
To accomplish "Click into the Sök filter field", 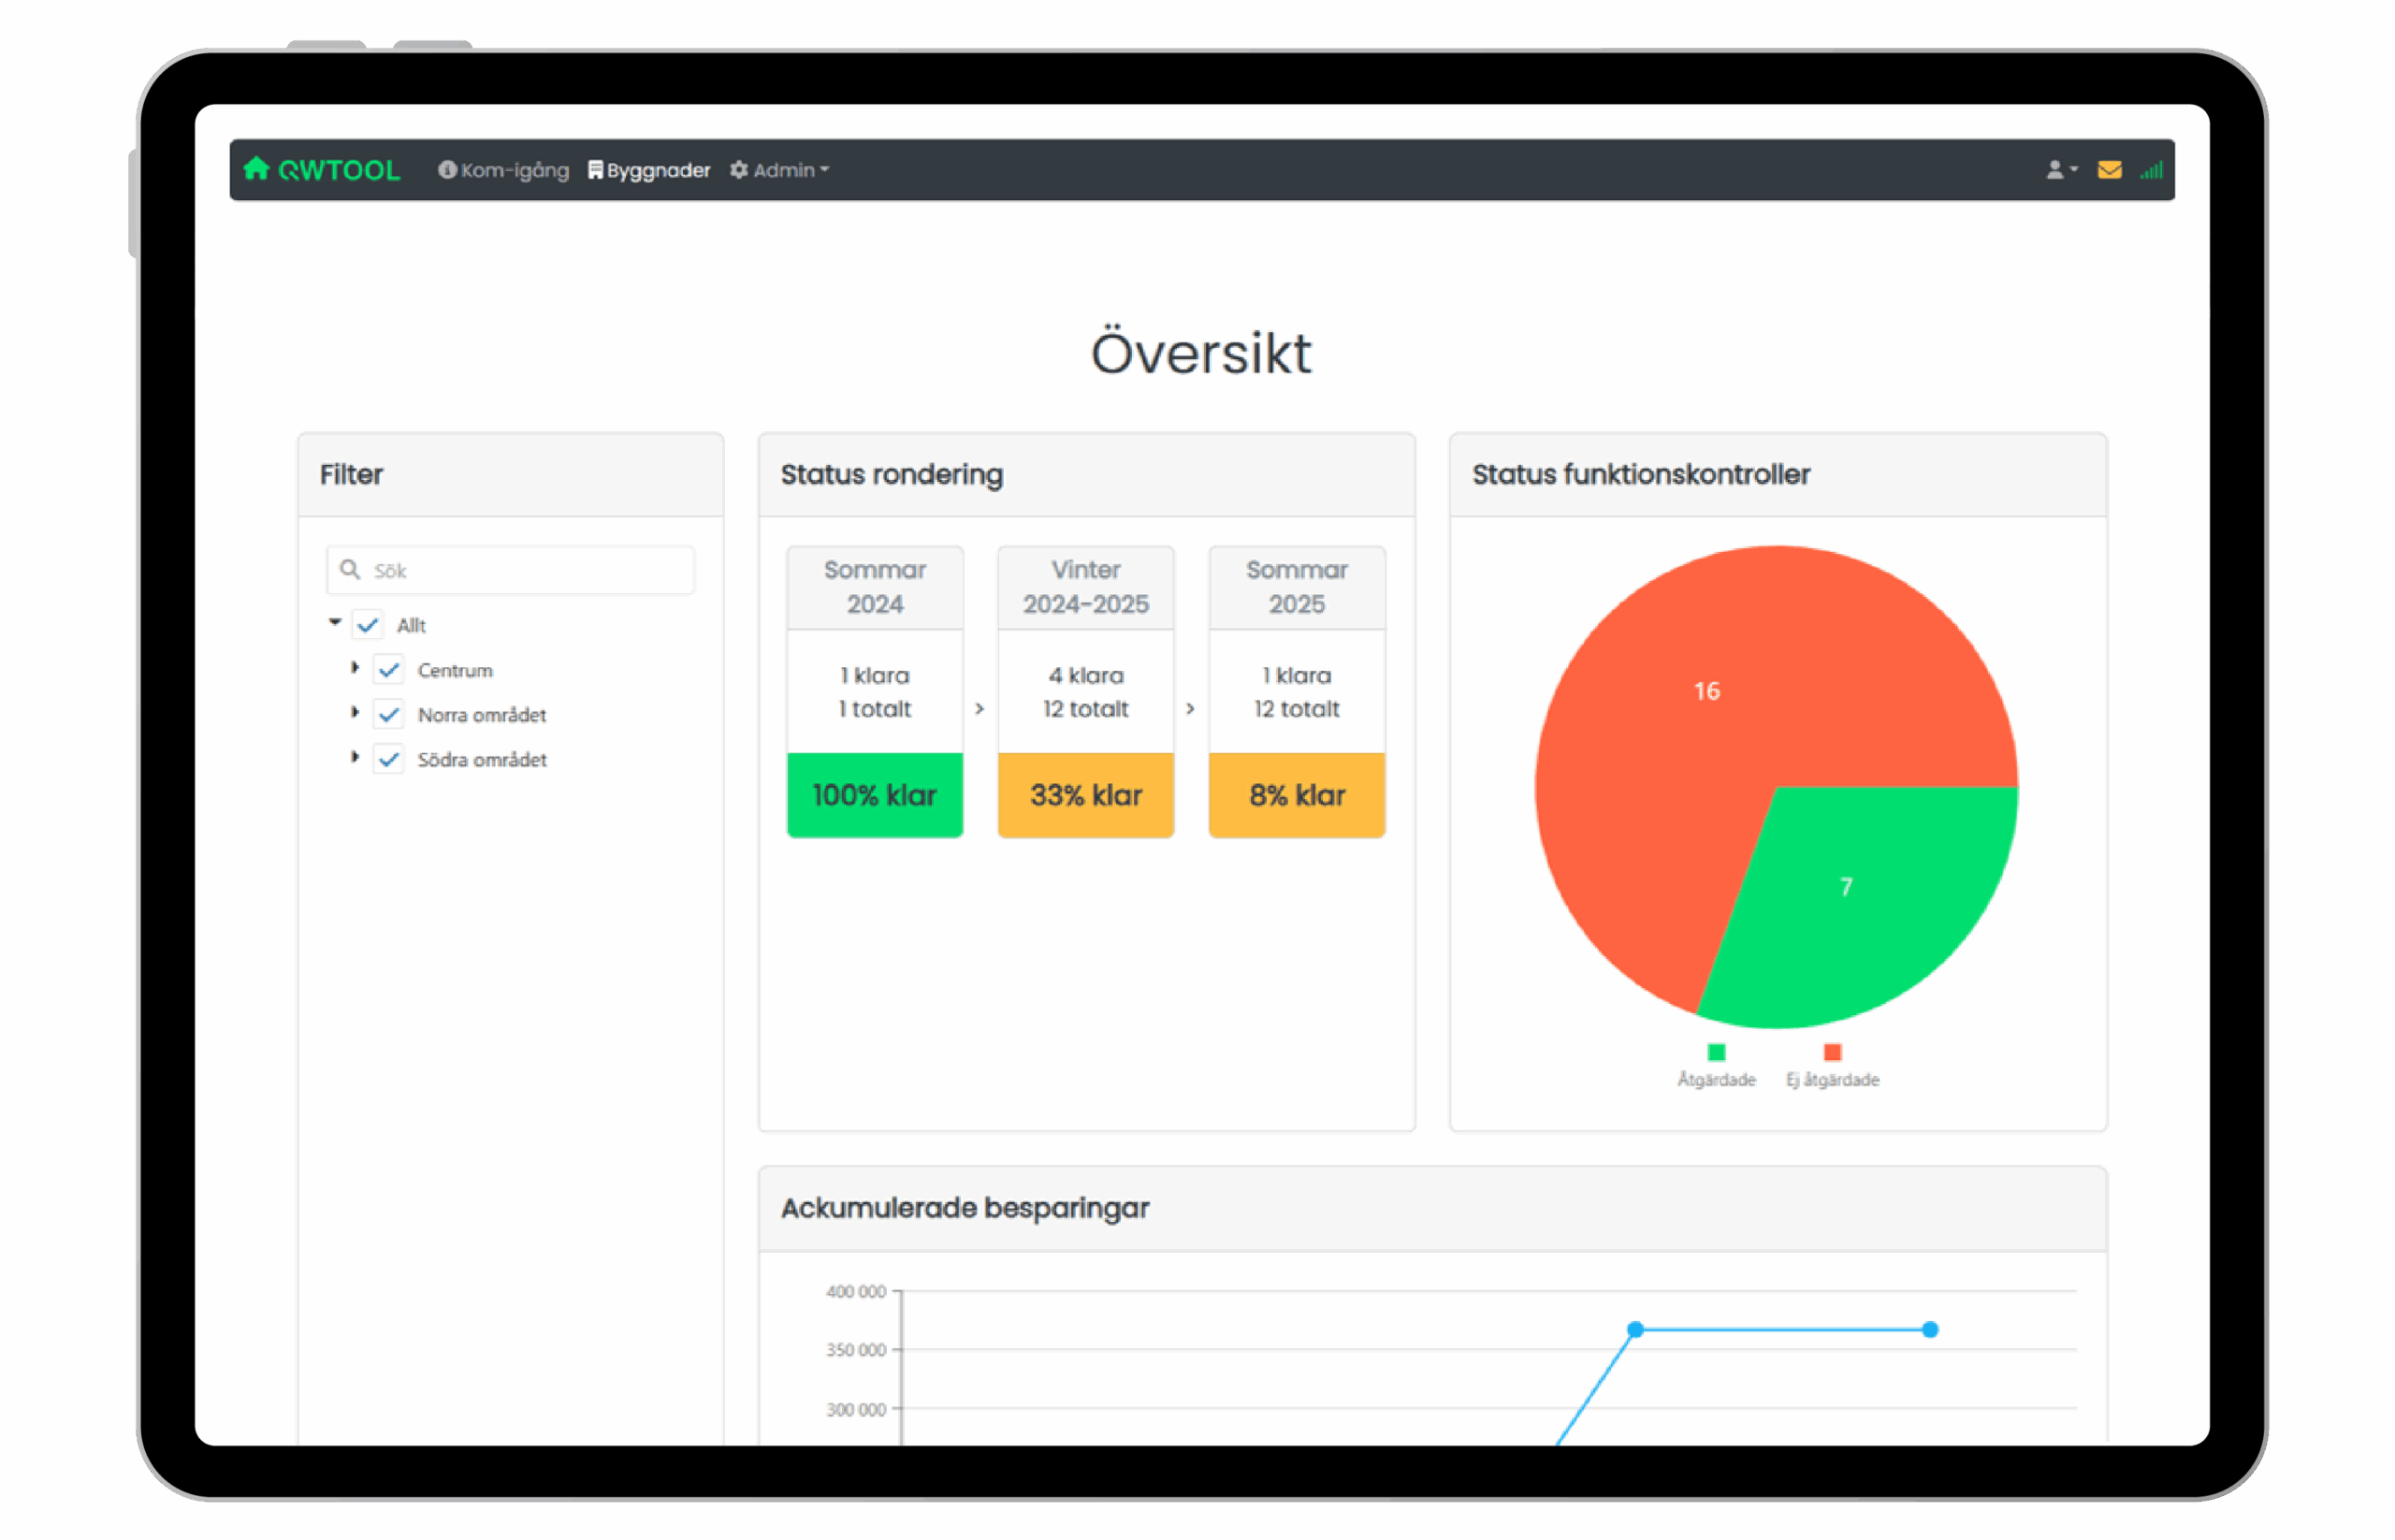I will pyautogui.click(x=530, y=570).
